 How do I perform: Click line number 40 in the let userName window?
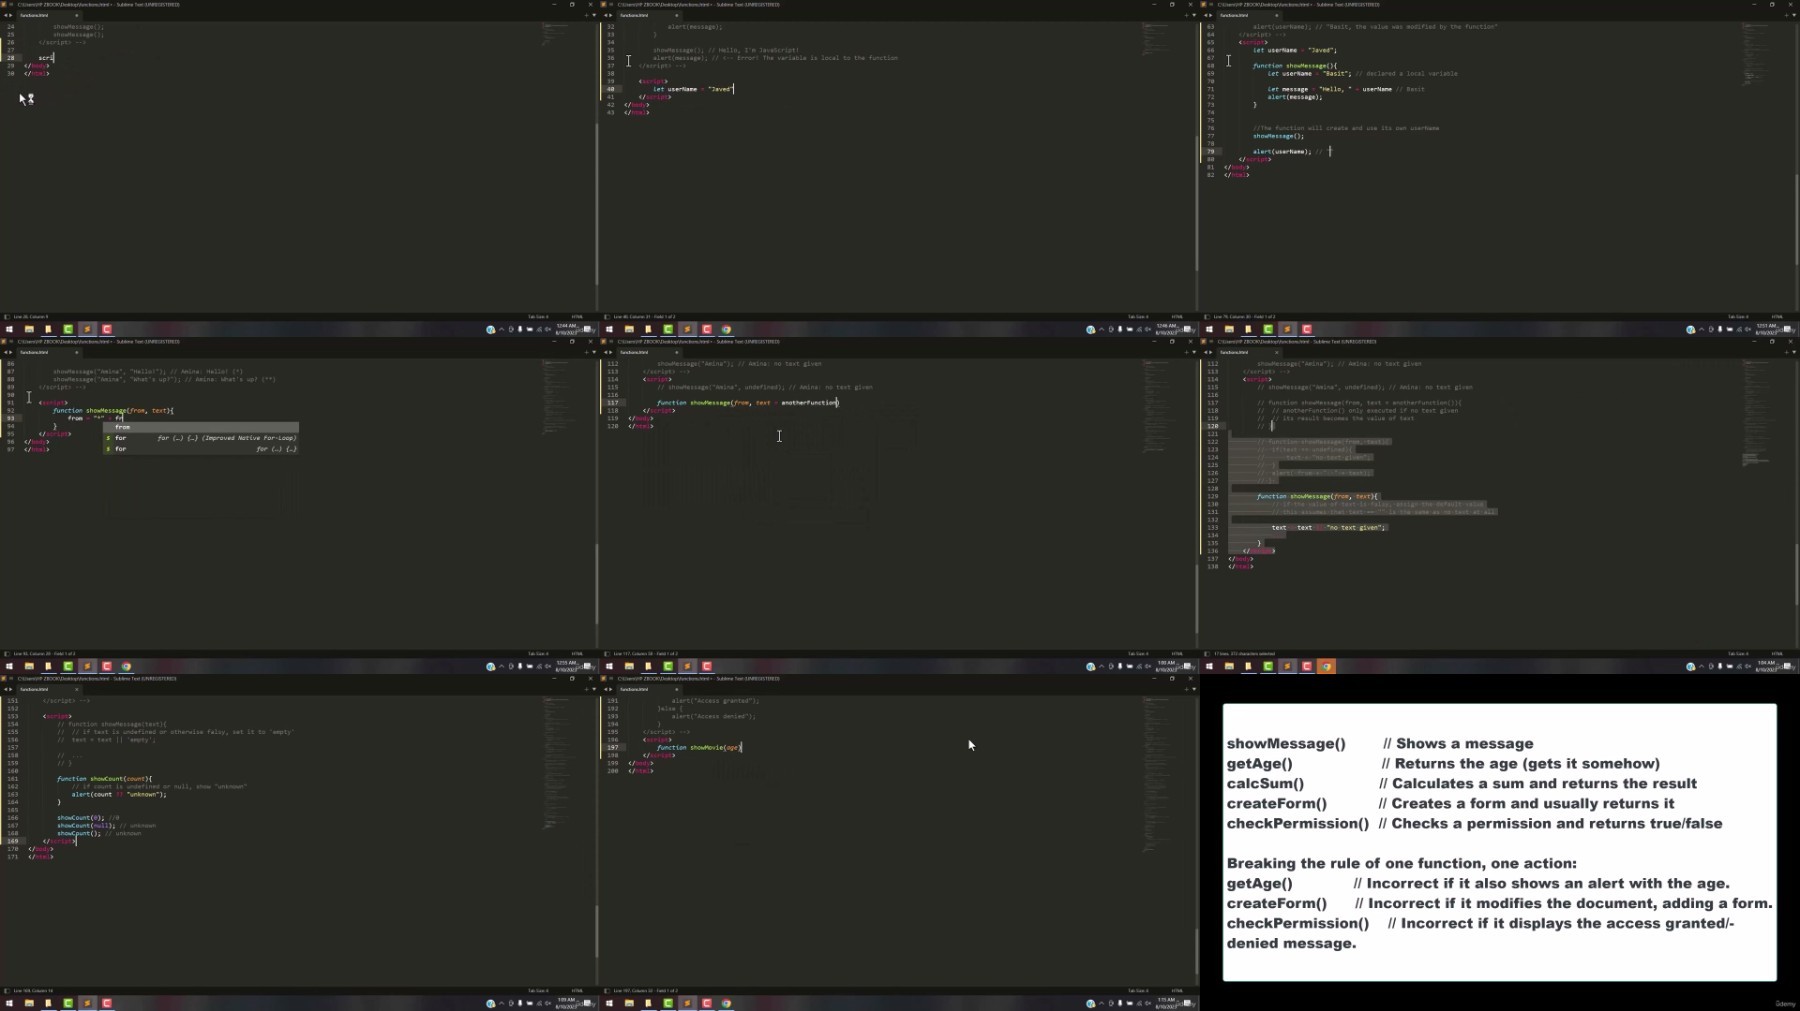[611, 89]
